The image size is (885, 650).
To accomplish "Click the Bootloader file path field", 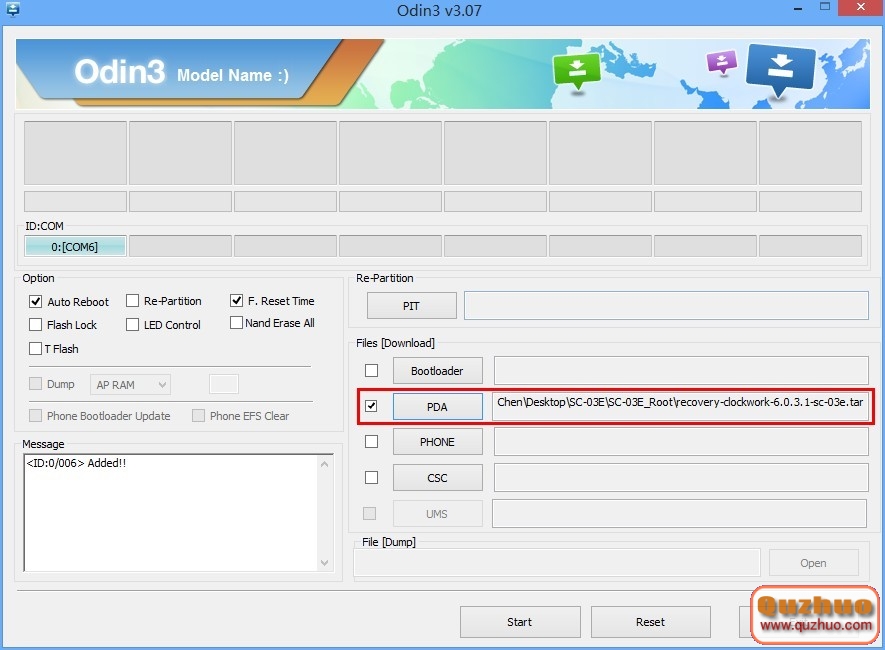I will pos(681,370).
